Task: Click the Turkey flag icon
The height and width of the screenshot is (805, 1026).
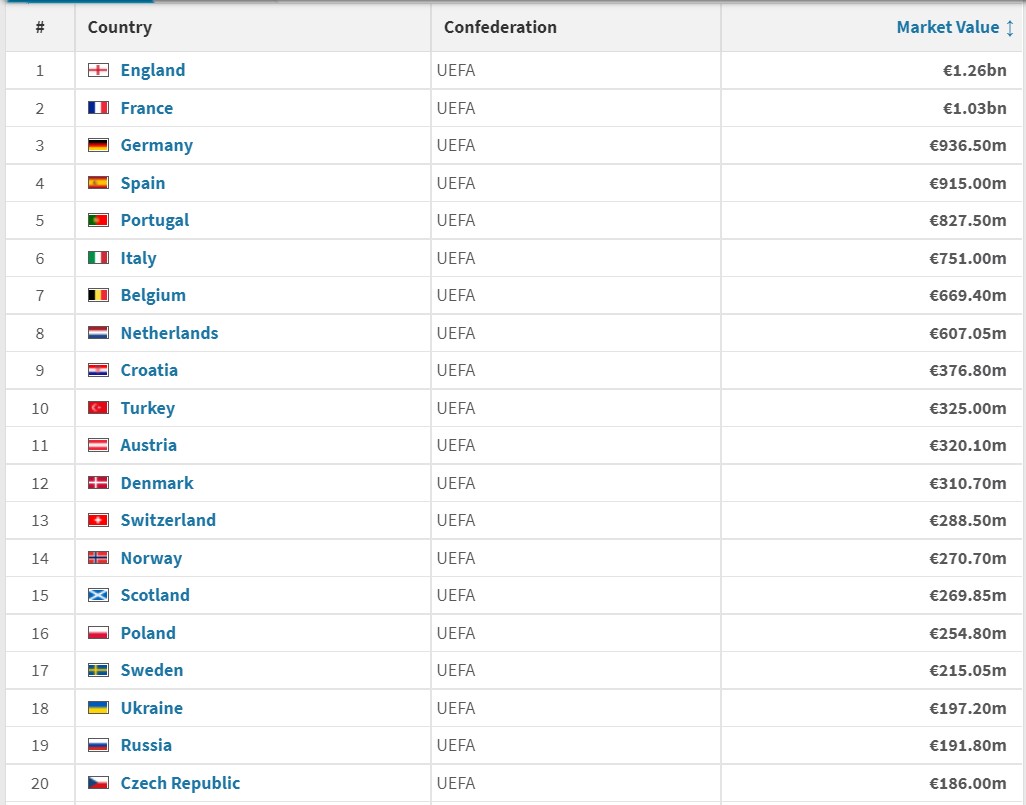Action: coord(98,408)
